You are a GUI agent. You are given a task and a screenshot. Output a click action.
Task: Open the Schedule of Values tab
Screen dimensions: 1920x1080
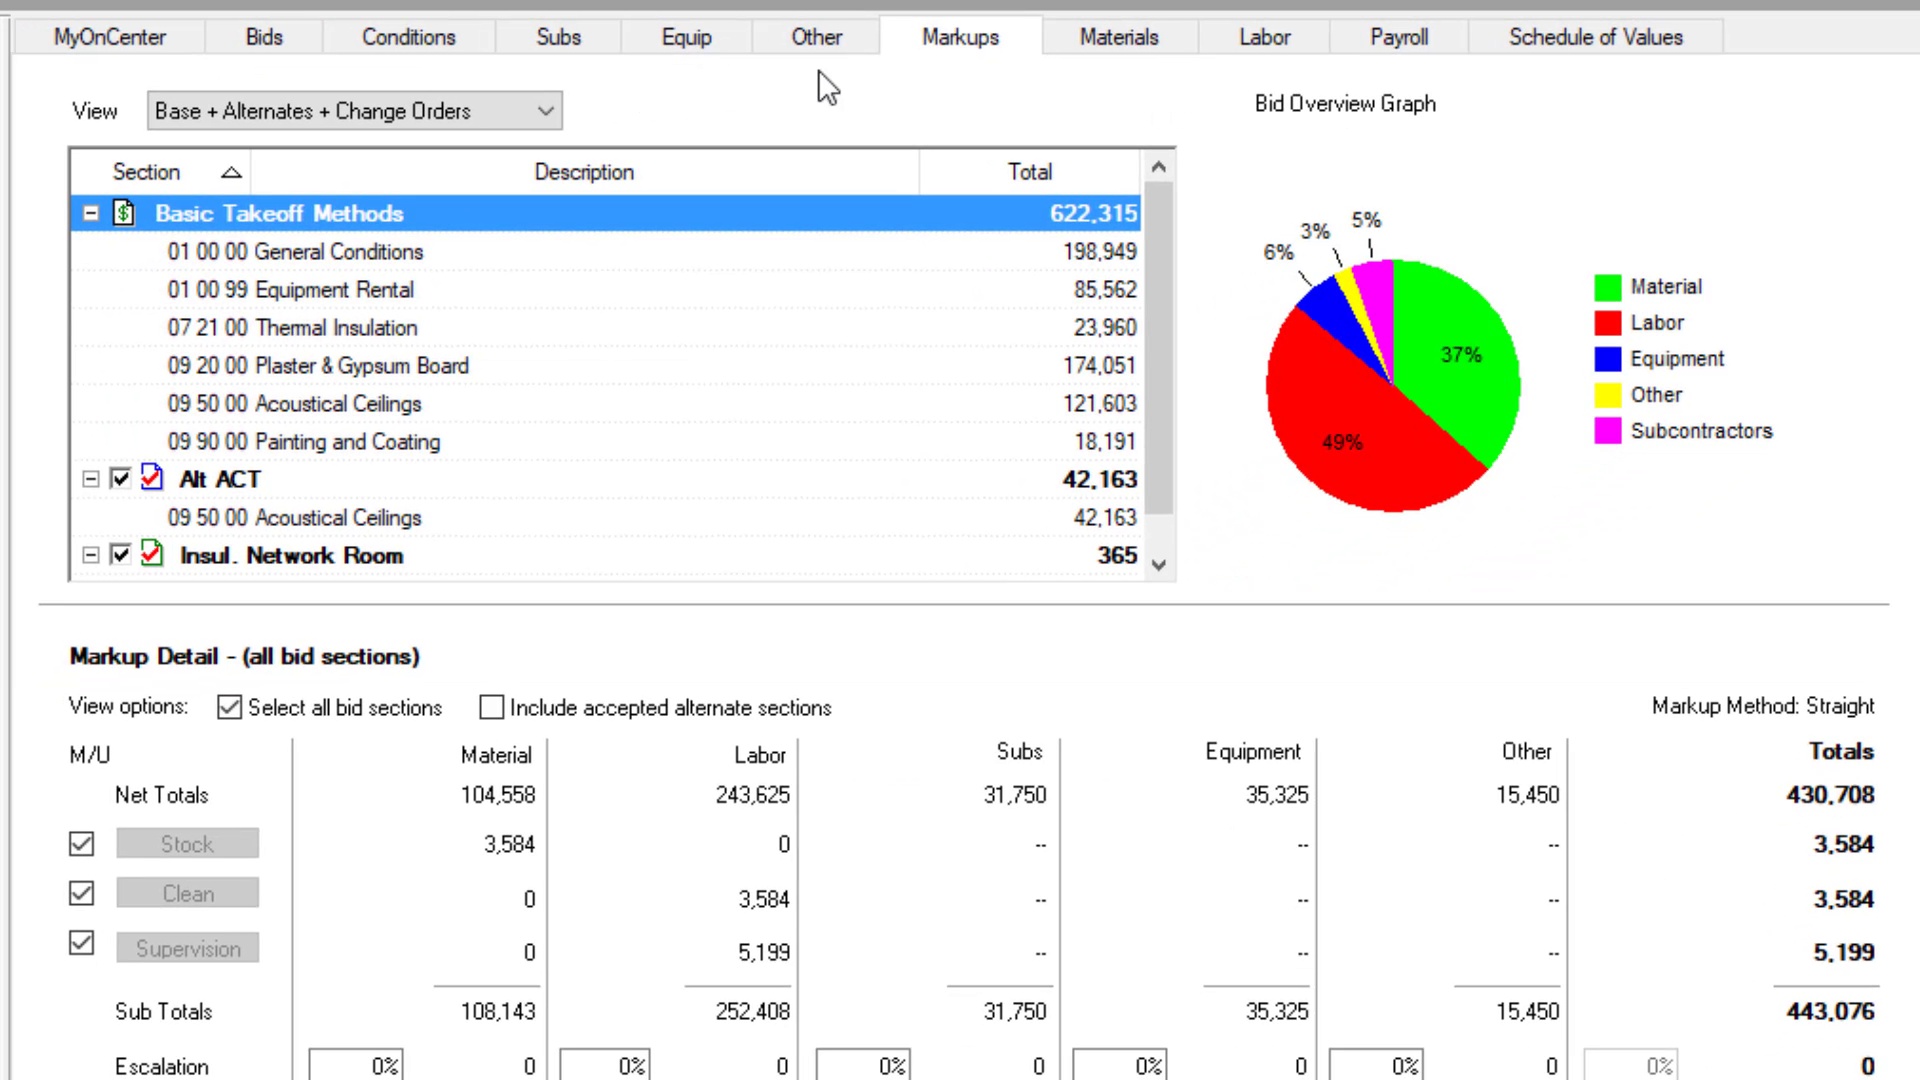click(1595, 37)
